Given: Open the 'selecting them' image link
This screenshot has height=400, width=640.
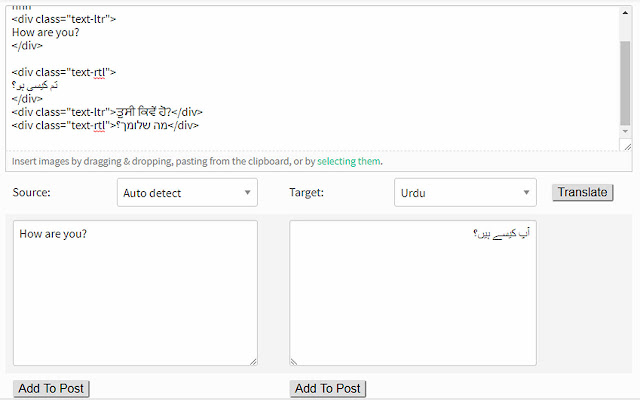Looking at the screenshot, I should [349, 161].
